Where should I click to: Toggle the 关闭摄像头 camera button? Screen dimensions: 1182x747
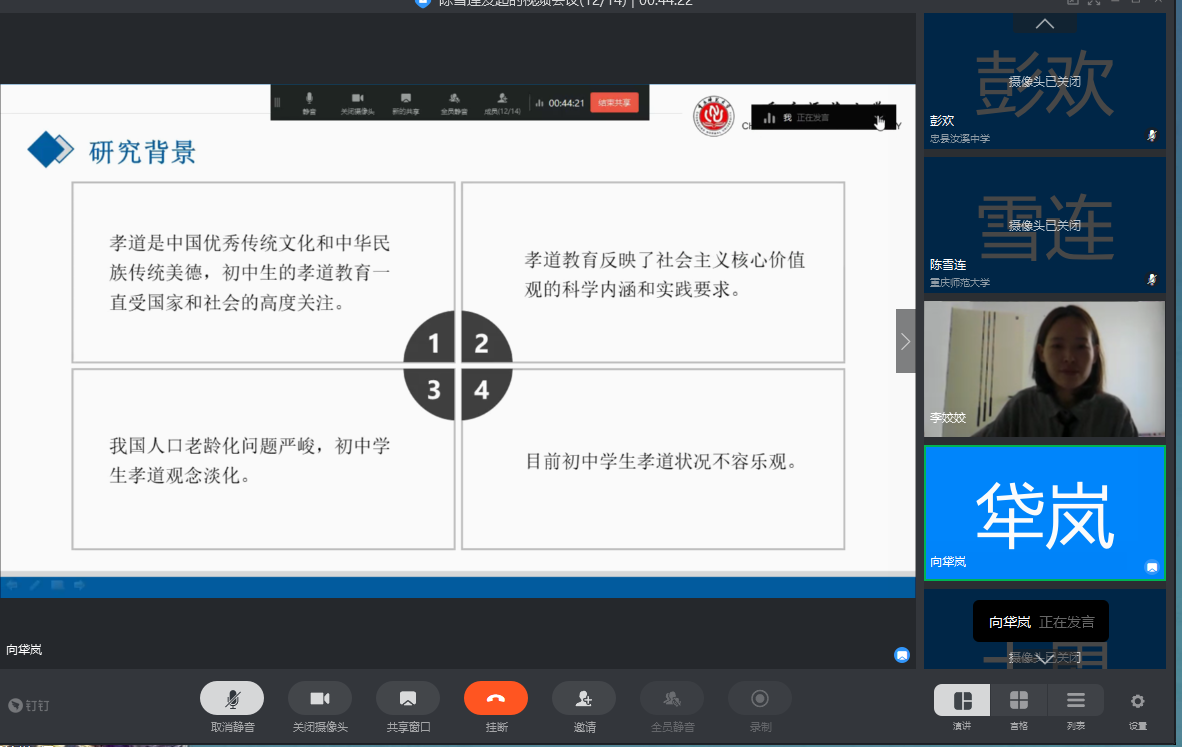click(x=320, y=698)
